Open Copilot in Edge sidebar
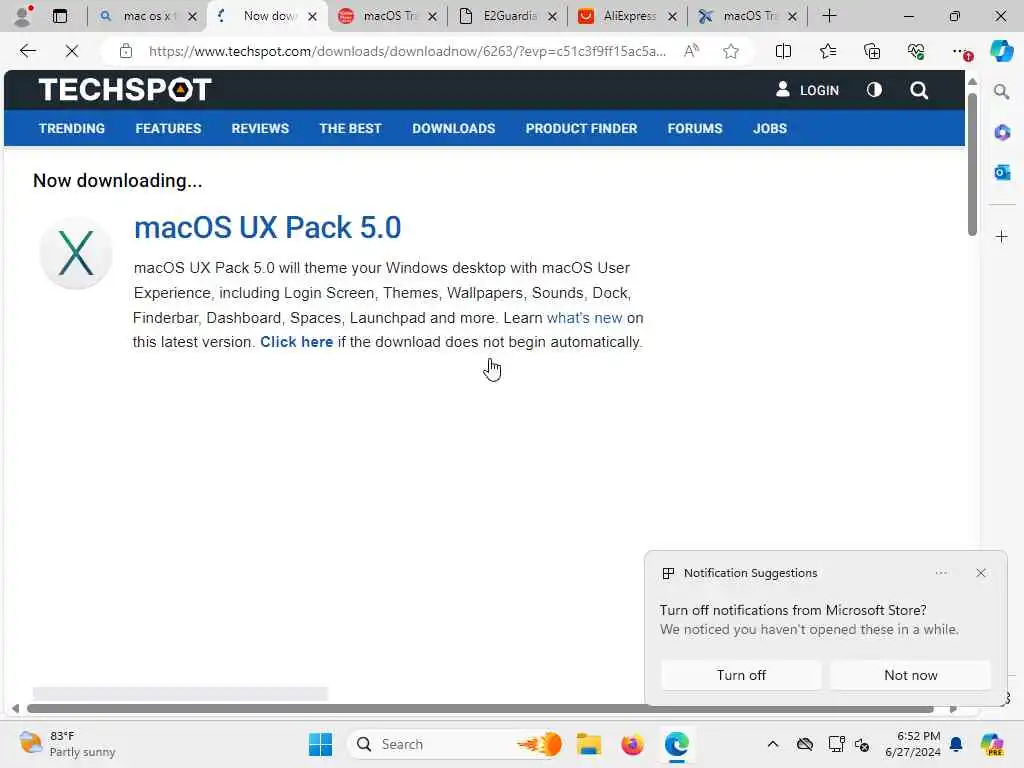Viewport: 1024px width, 768px height. coord(1001,51)
